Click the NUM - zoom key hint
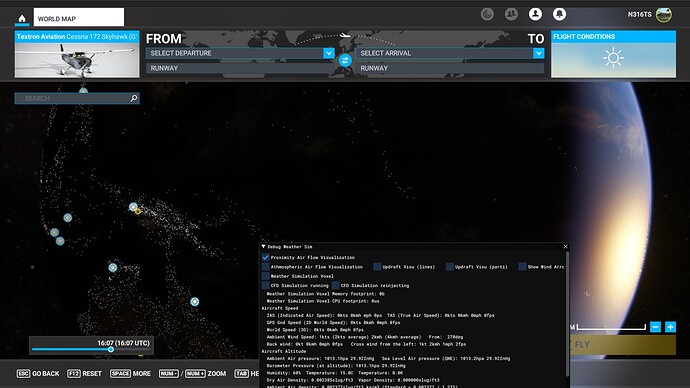 pos(169,373)
